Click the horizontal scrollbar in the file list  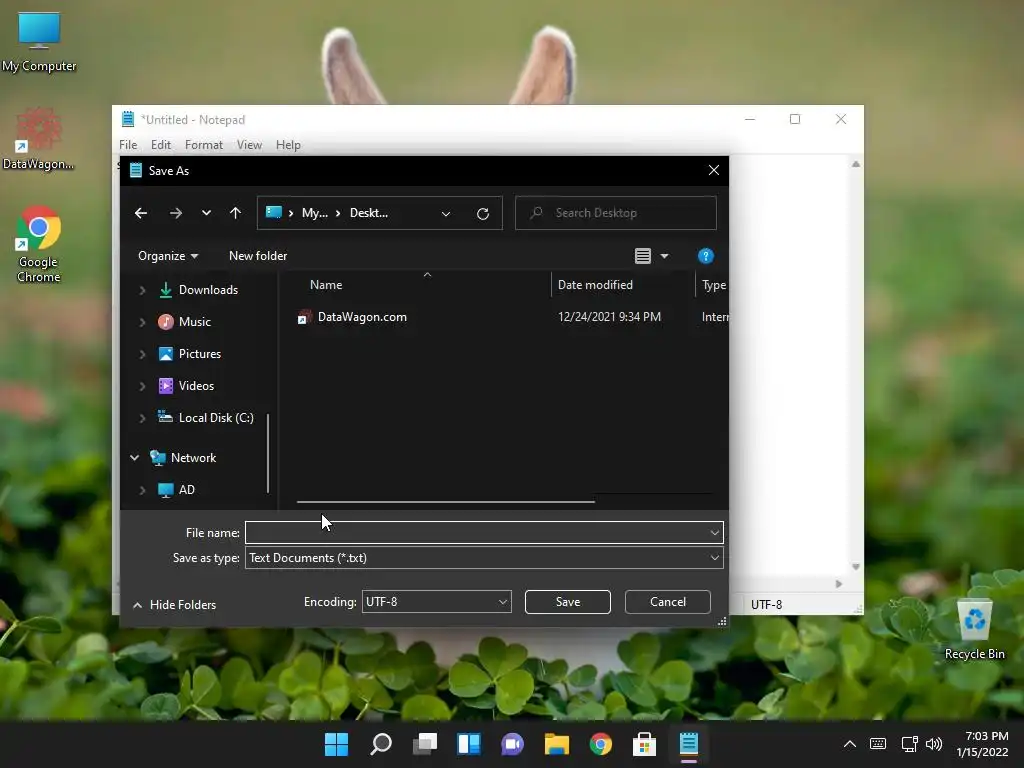point(445,502)
